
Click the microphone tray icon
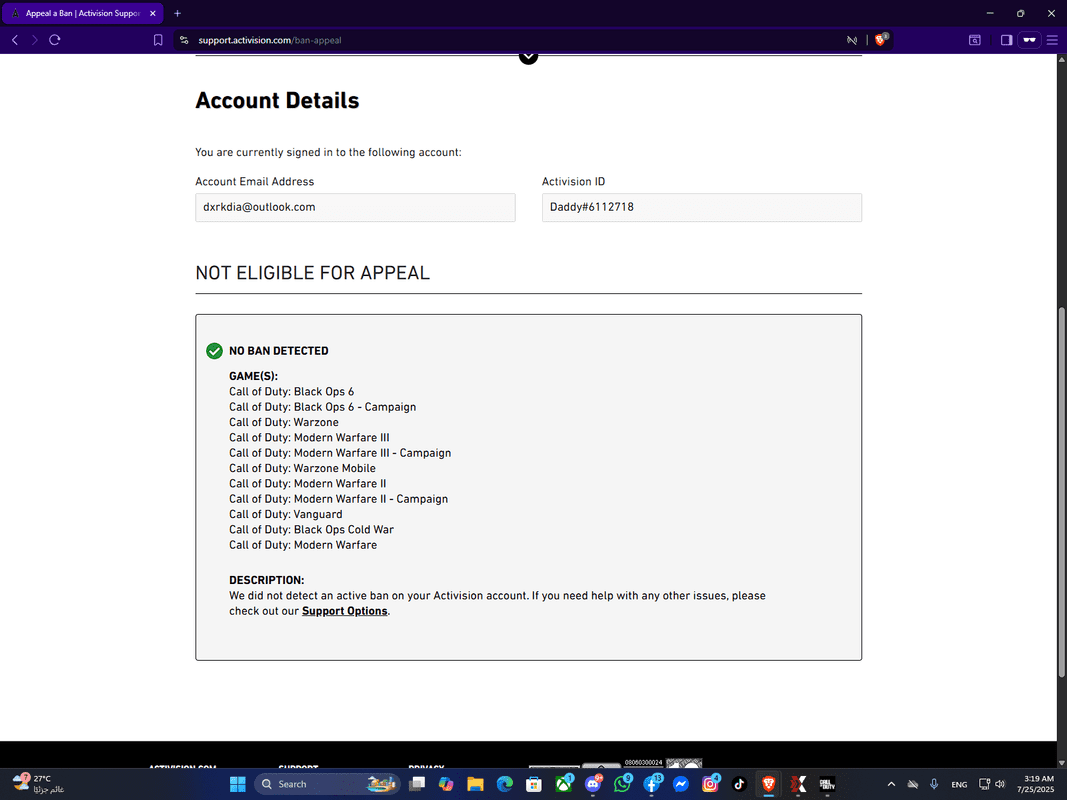coord(934,784)
